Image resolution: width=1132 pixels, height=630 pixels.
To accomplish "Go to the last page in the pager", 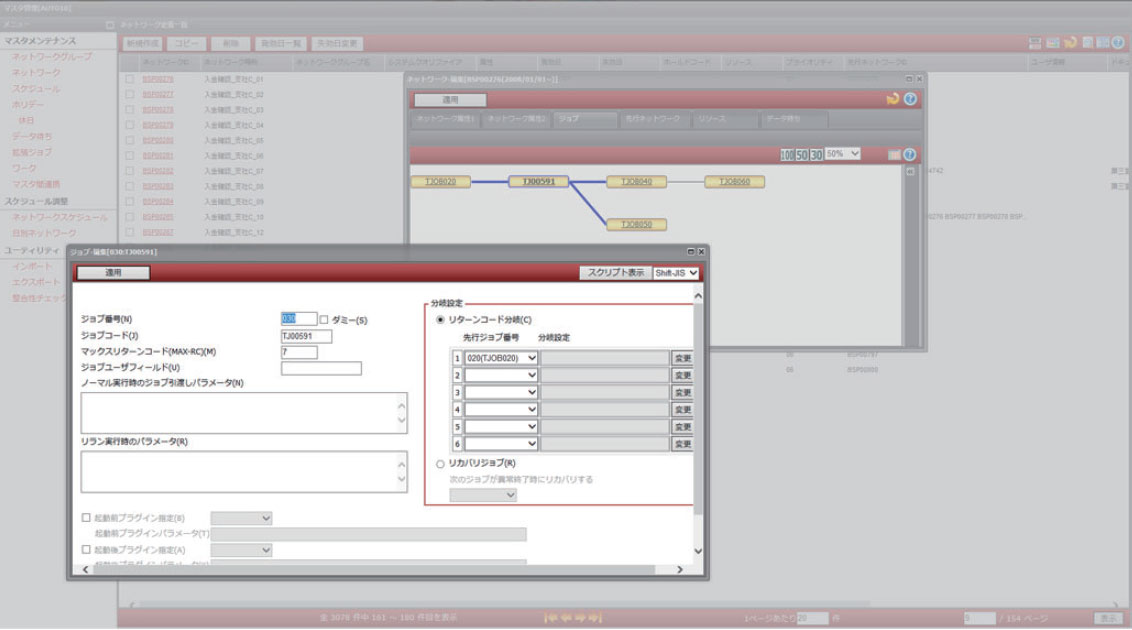I will [x=595, y=618].
